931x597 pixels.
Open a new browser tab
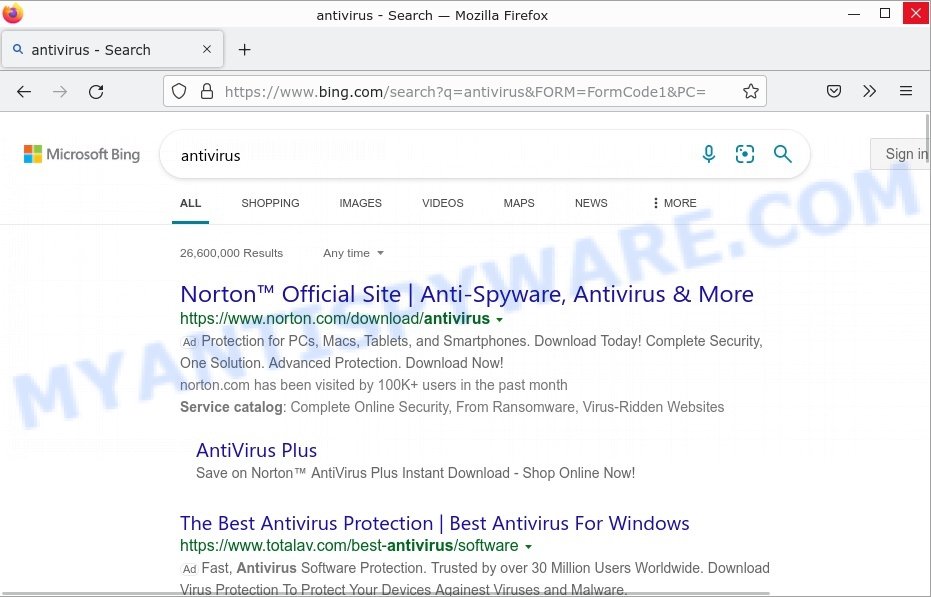point(244,50)
